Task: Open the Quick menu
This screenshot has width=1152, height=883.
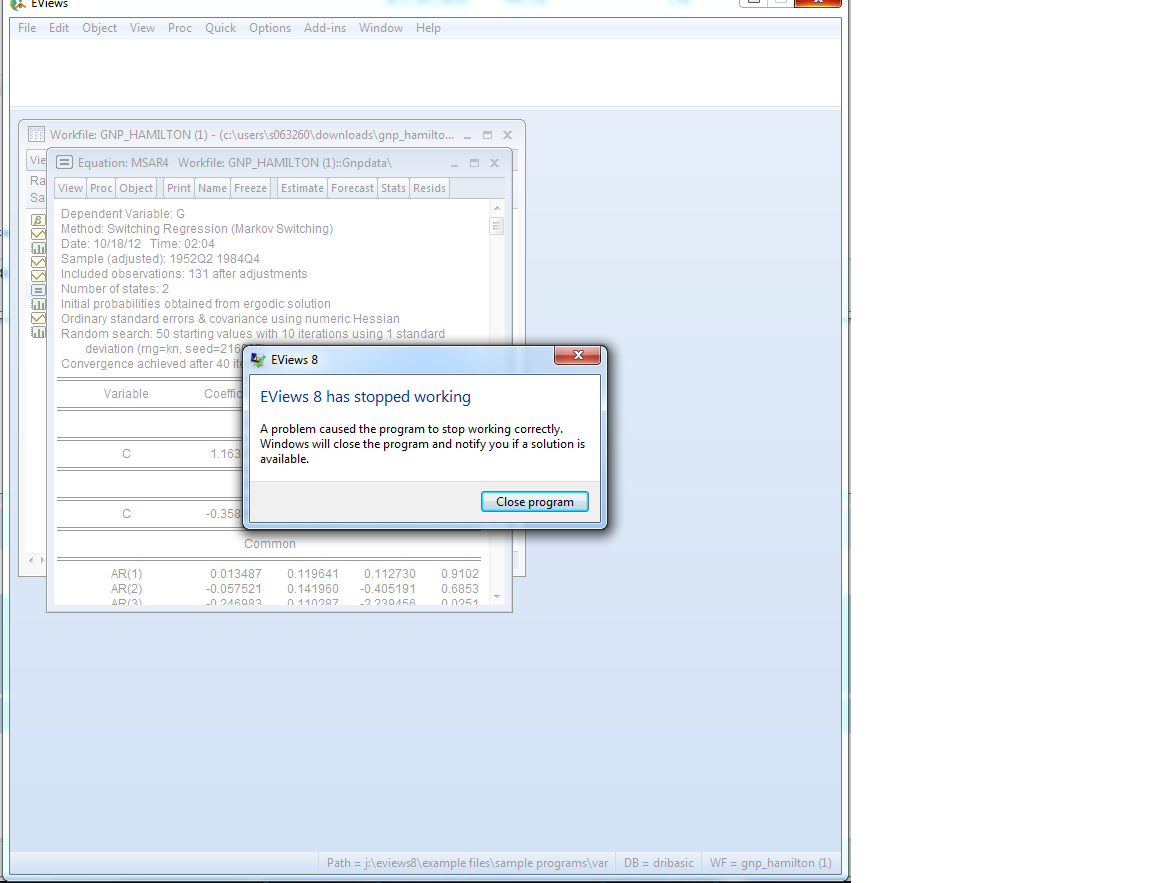Action: 220,28
